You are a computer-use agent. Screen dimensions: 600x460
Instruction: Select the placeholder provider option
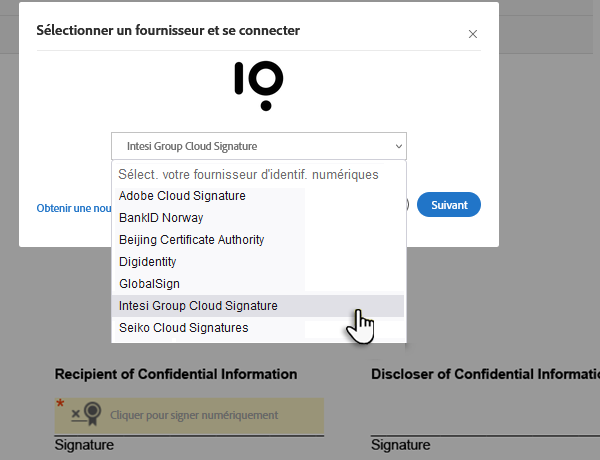pos(249,174)
